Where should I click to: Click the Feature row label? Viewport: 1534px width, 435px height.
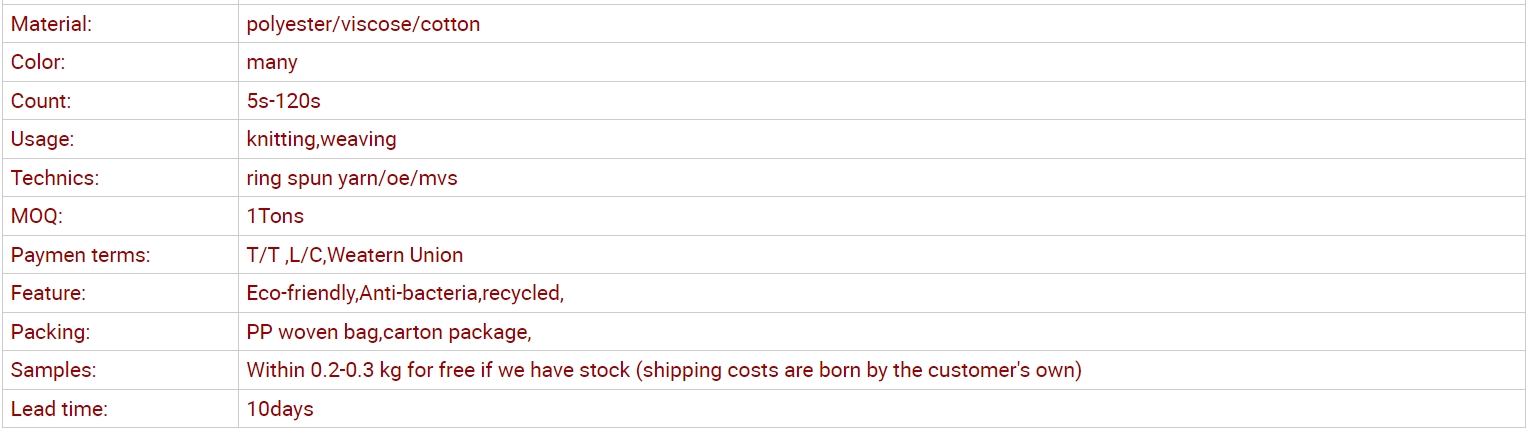tap(48, 293)
